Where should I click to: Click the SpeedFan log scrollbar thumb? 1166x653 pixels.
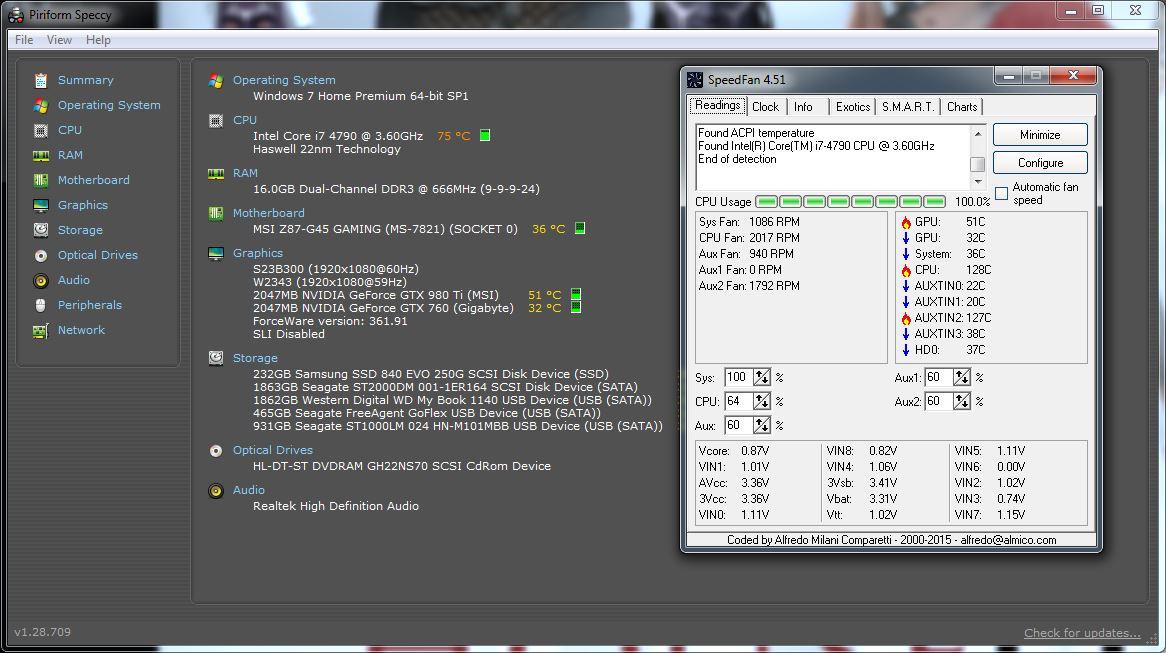tap(978, 164)
